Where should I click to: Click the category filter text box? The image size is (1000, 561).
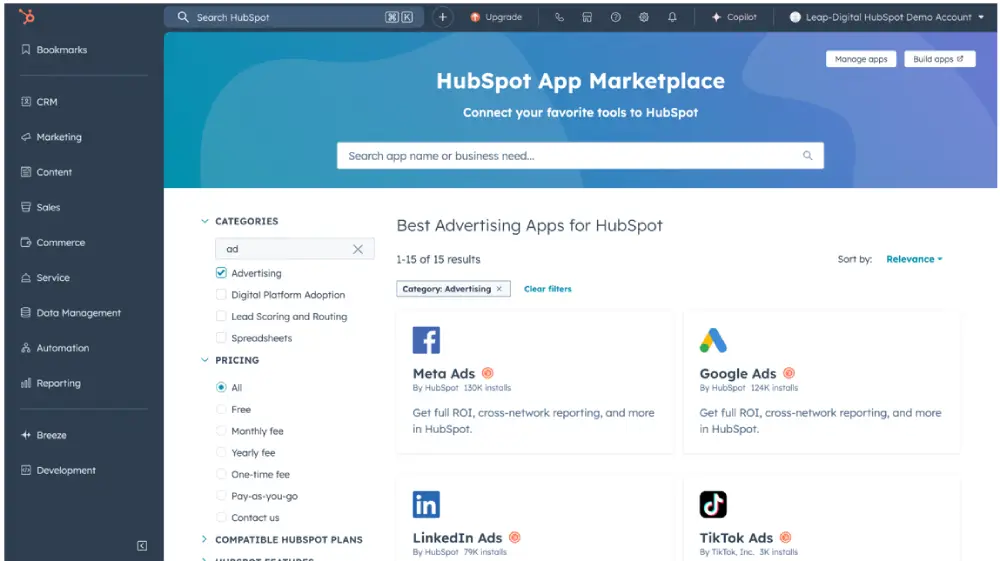294,249
